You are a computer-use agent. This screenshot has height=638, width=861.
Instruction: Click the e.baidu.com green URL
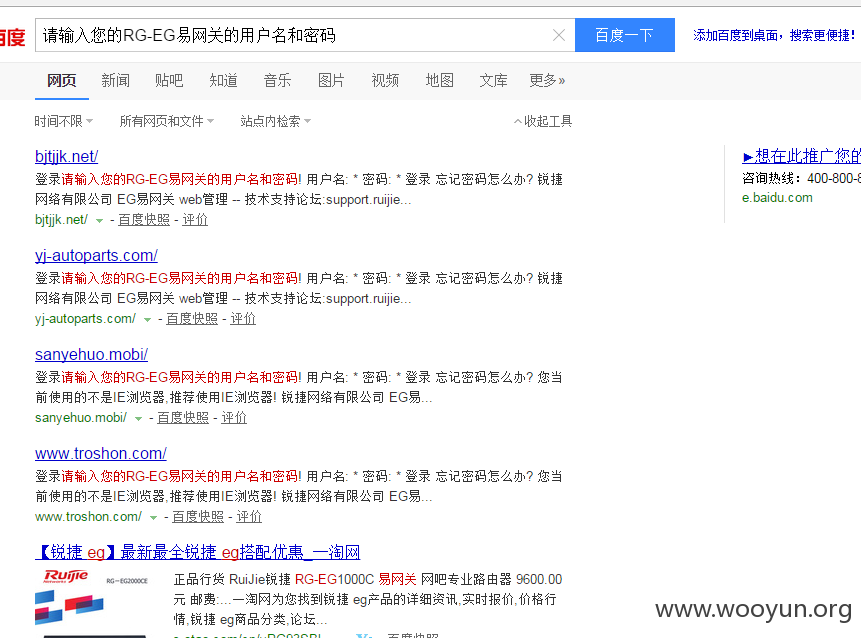pyautogui.click(x=777, y=198)
